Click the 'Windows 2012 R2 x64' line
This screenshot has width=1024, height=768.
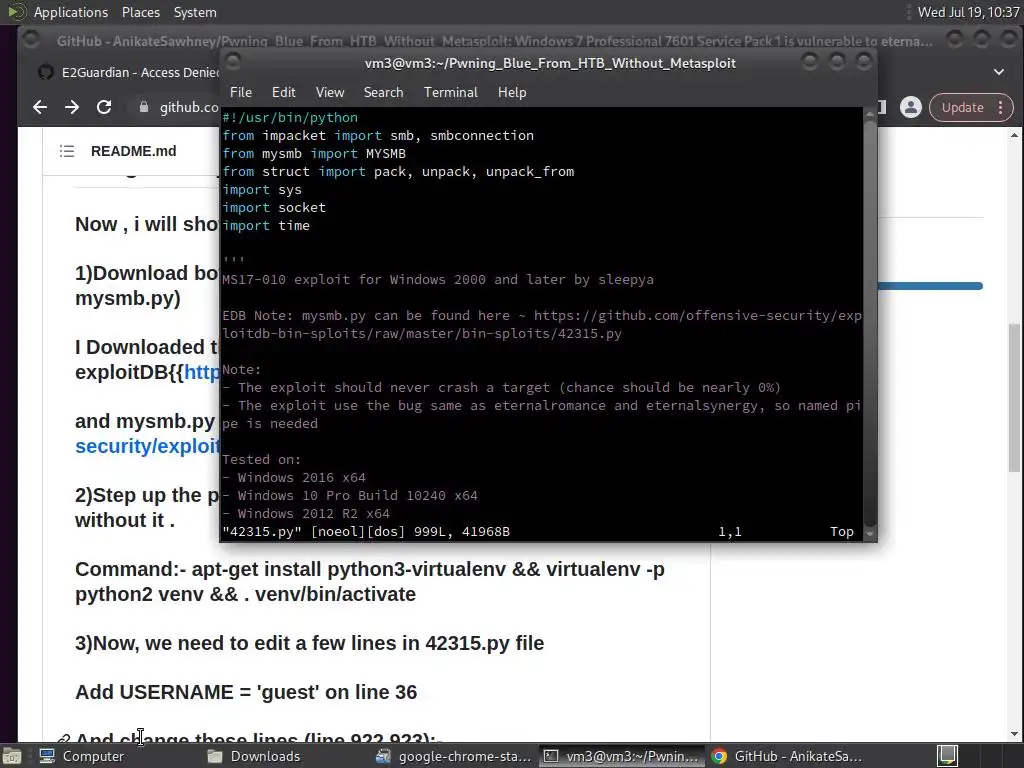click(306, 514)
